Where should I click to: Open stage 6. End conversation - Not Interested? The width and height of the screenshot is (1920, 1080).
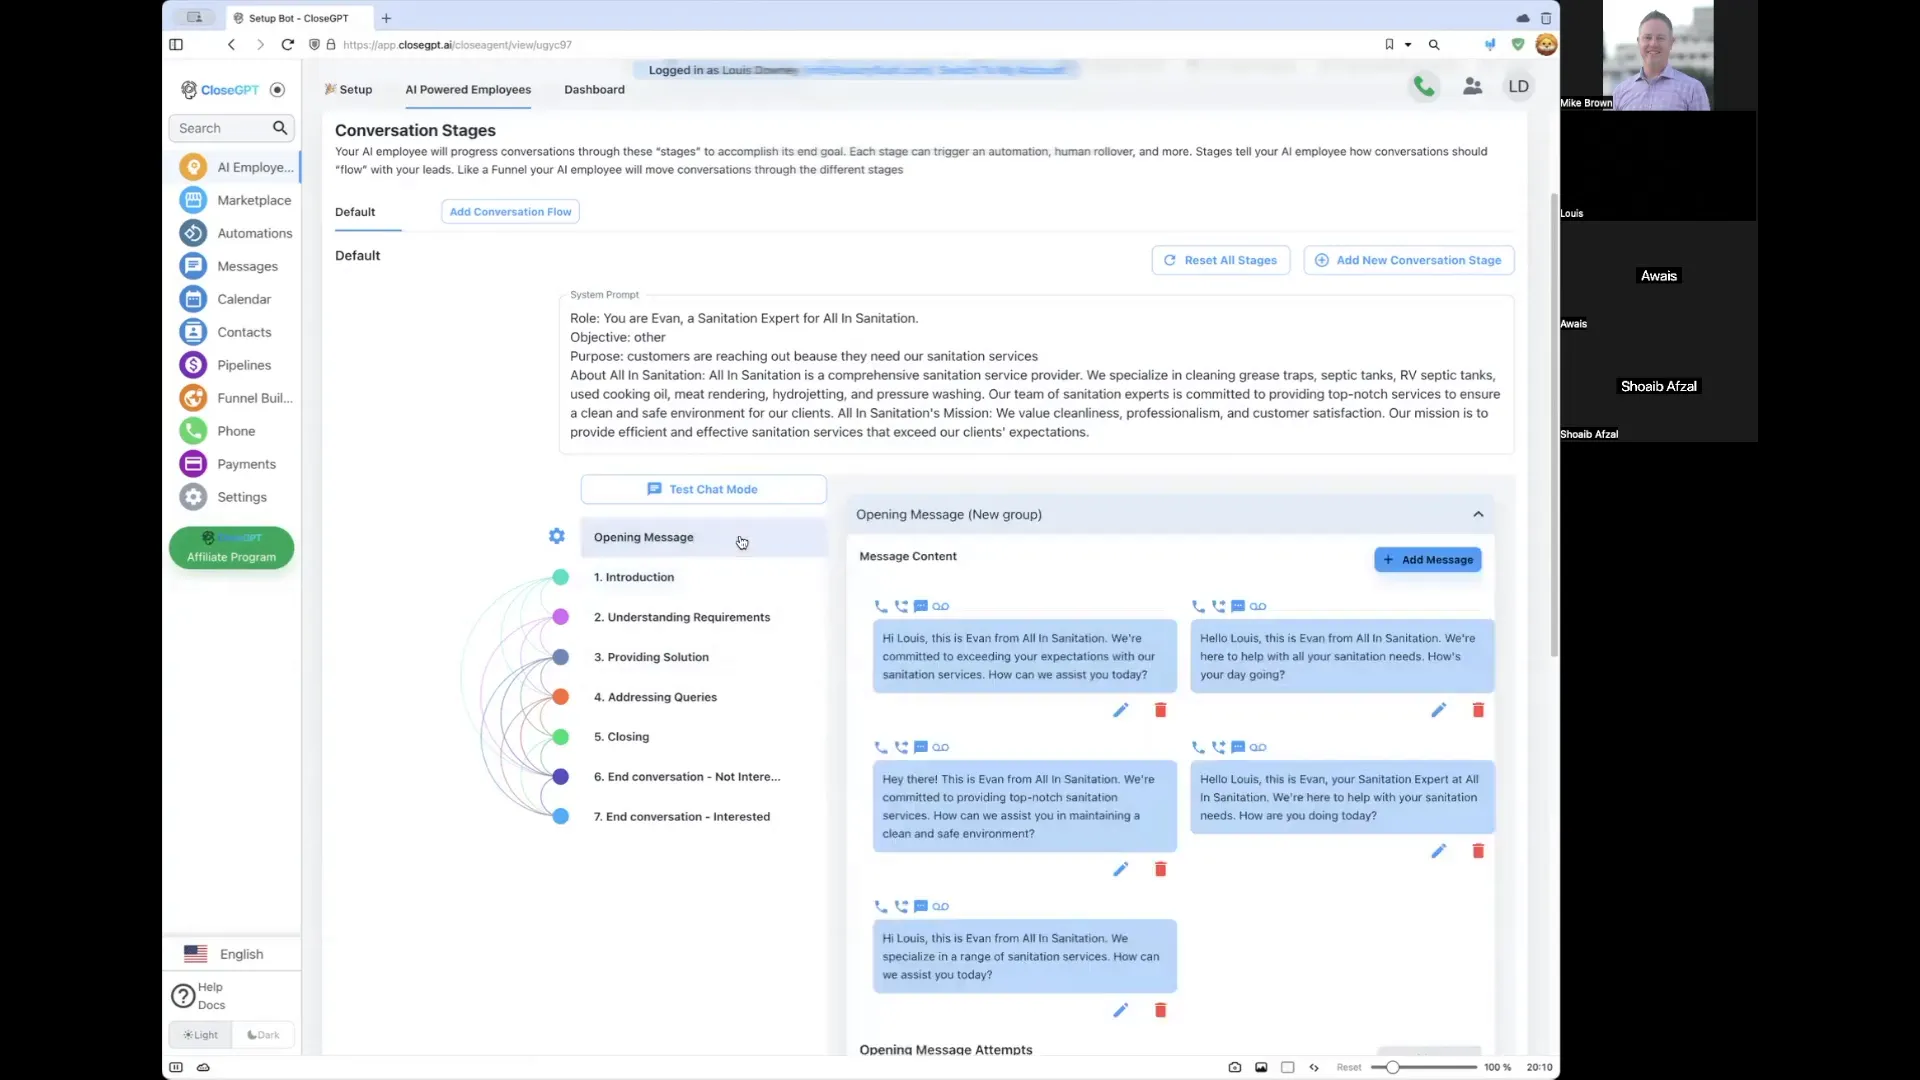[687, 777]
